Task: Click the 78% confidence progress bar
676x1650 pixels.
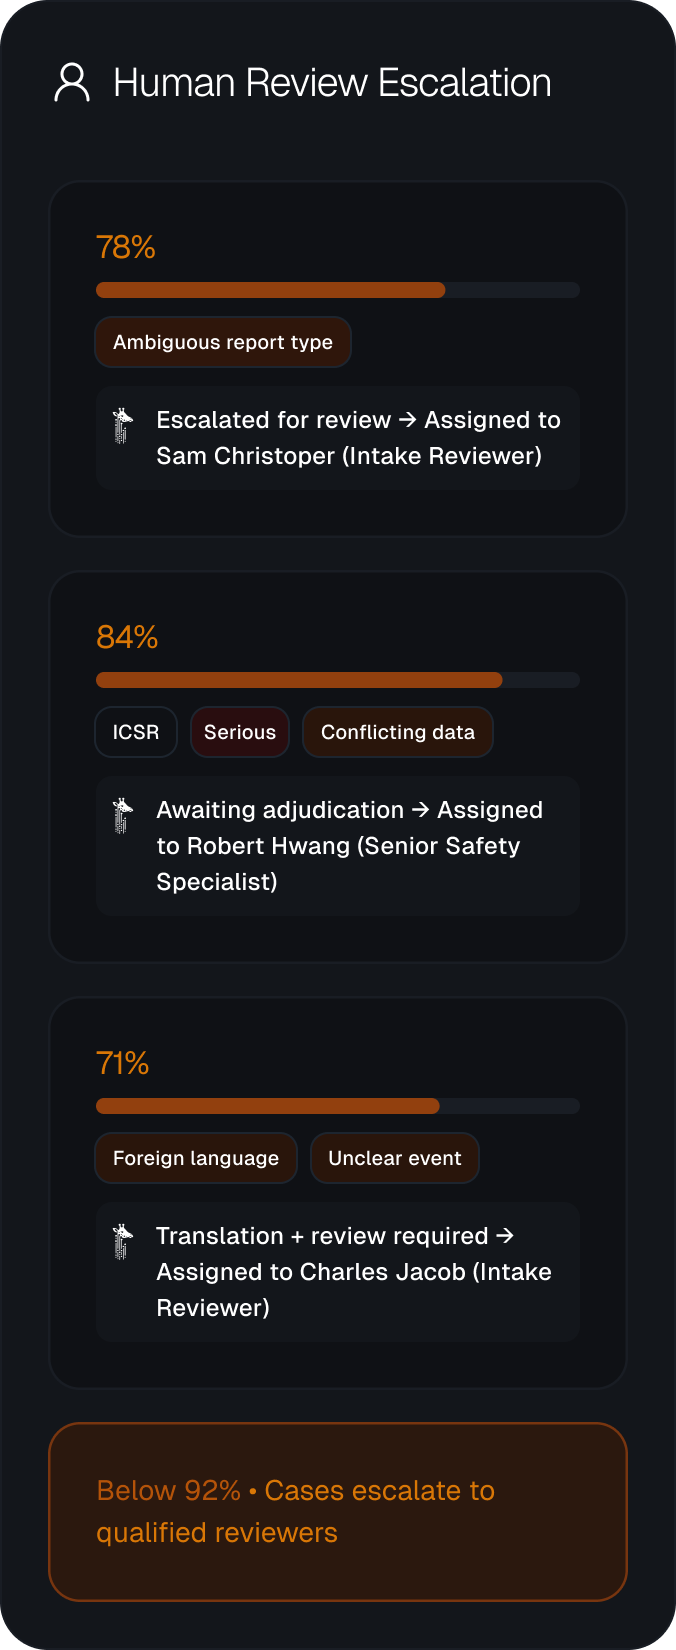Action: tap(338, 290)
